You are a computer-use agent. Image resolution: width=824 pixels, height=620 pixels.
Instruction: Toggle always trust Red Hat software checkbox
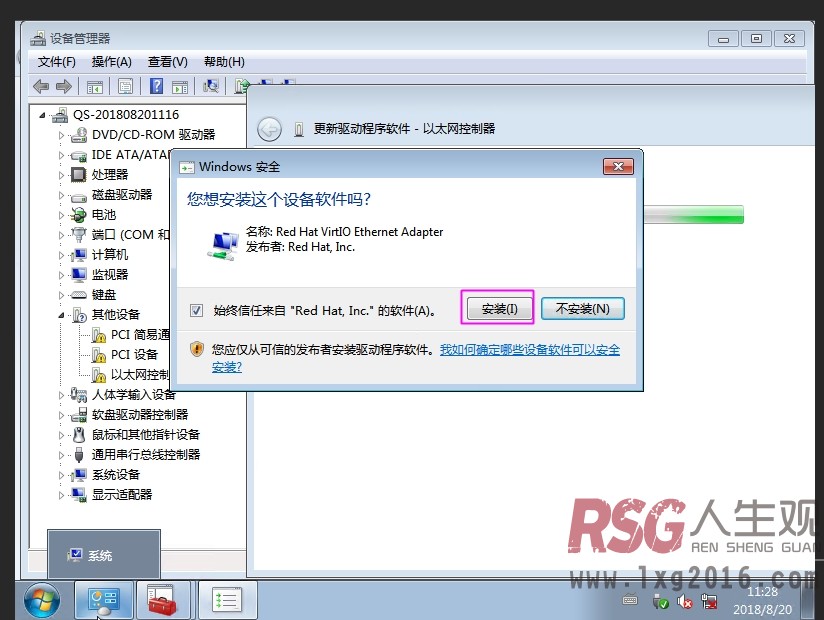pos(196,311)
